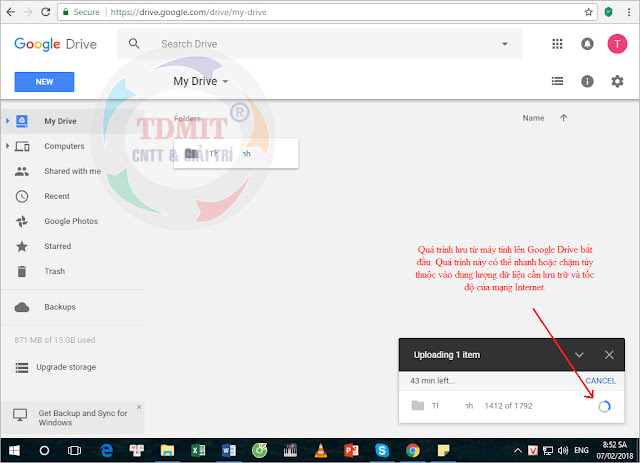Image resolution: width=640 pixels, height=463 pixels.
Task: Go to Google Photos
Action: pyautogui.click(x=73, y=221)
